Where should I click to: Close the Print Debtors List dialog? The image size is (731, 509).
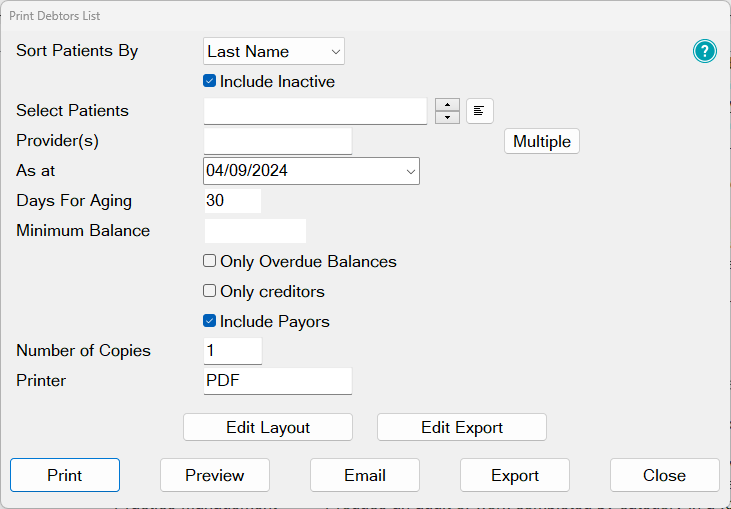coord(665,475)
